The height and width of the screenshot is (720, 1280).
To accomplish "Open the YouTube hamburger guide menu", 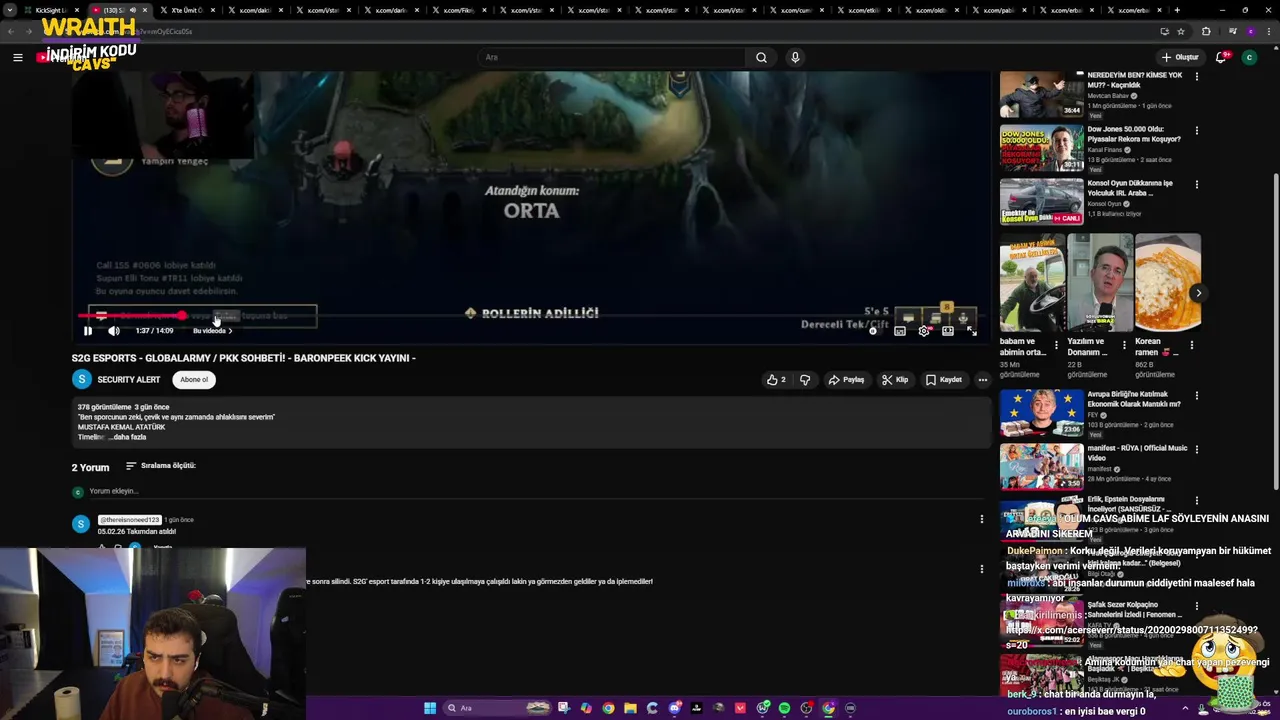I will click(17, 57).
